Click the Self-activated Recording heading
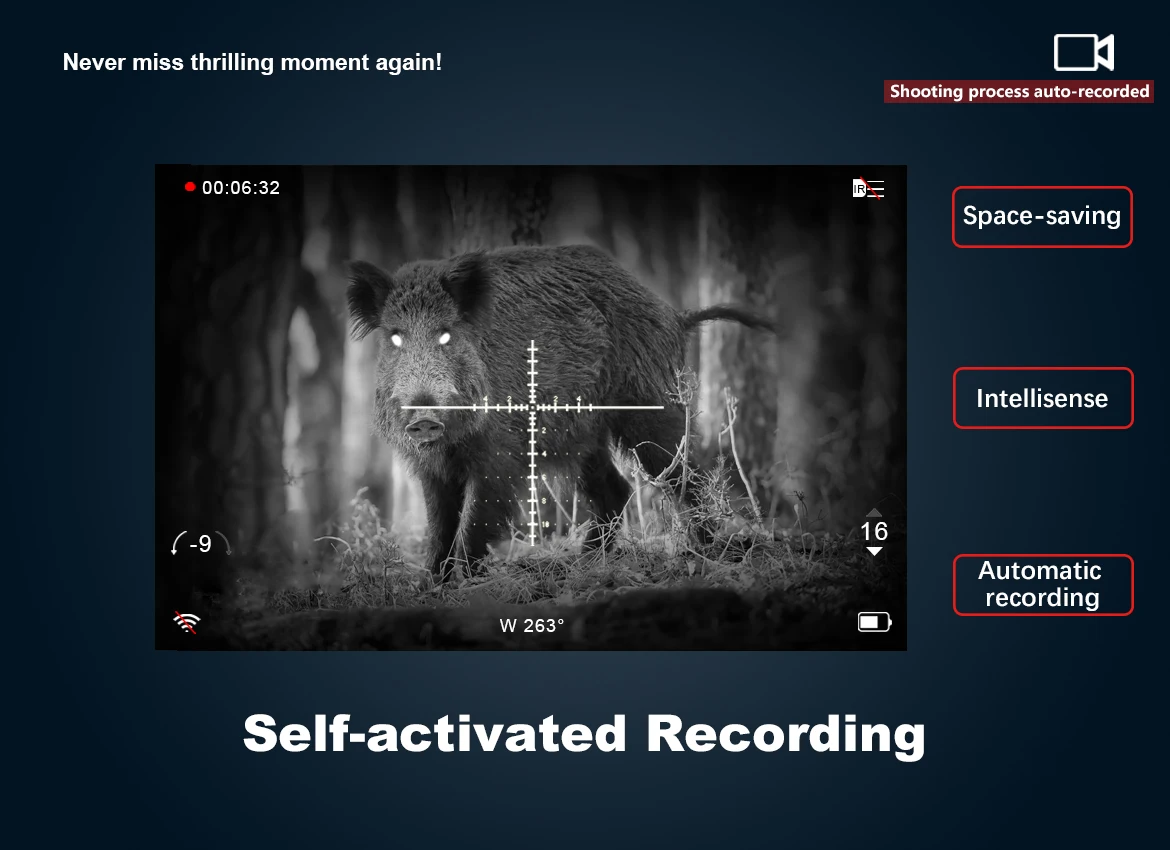 [584, 734]
